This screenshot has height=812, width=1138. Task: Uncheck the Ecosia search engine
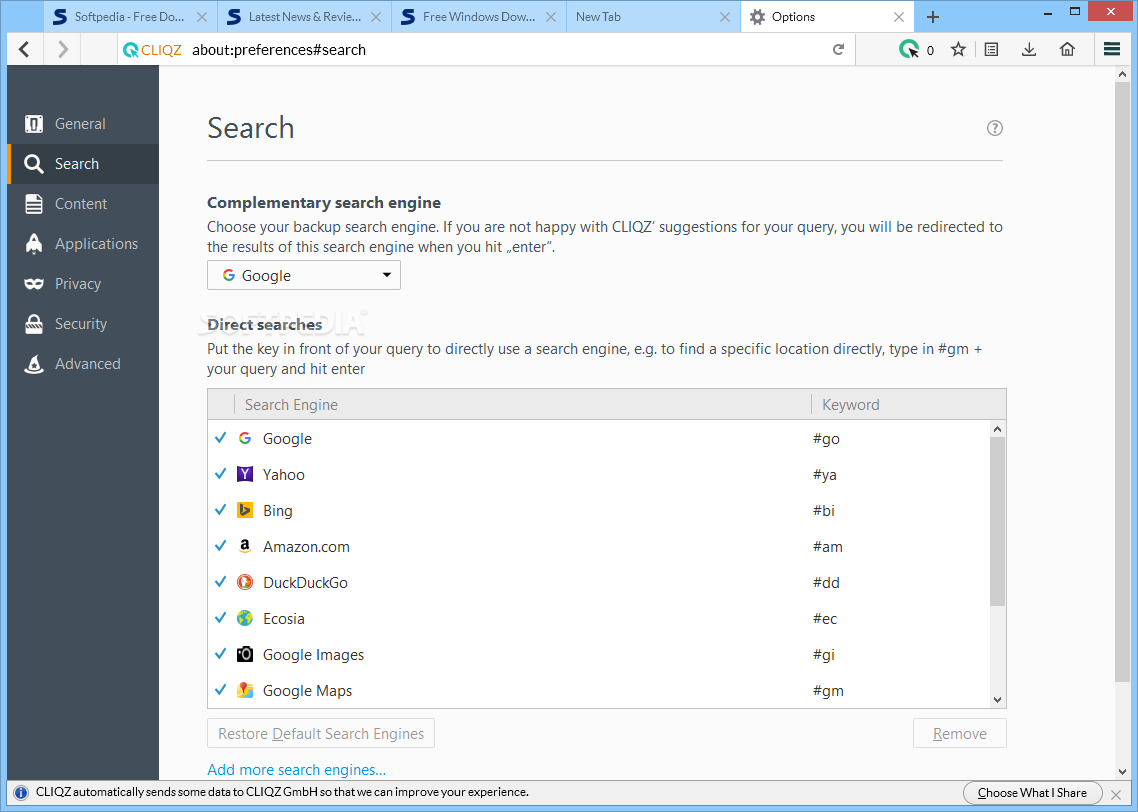click(221, 618)
